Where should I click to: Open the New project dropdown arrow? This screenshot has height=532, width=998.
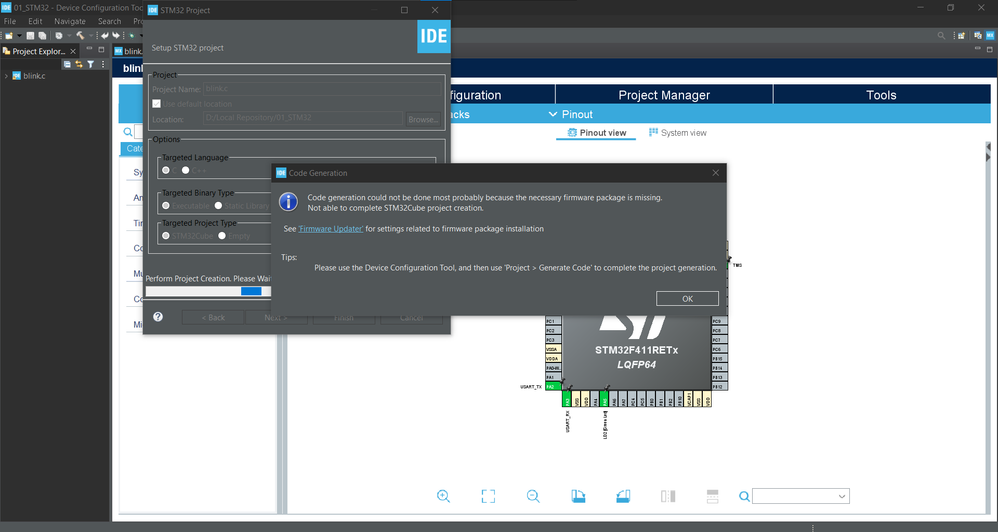19,36
